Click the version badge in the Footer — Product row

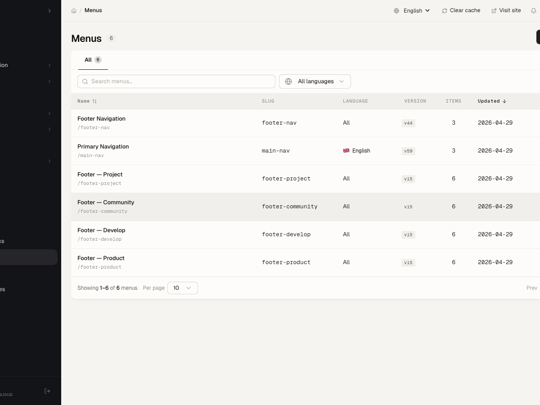click(x=408, y=263)
